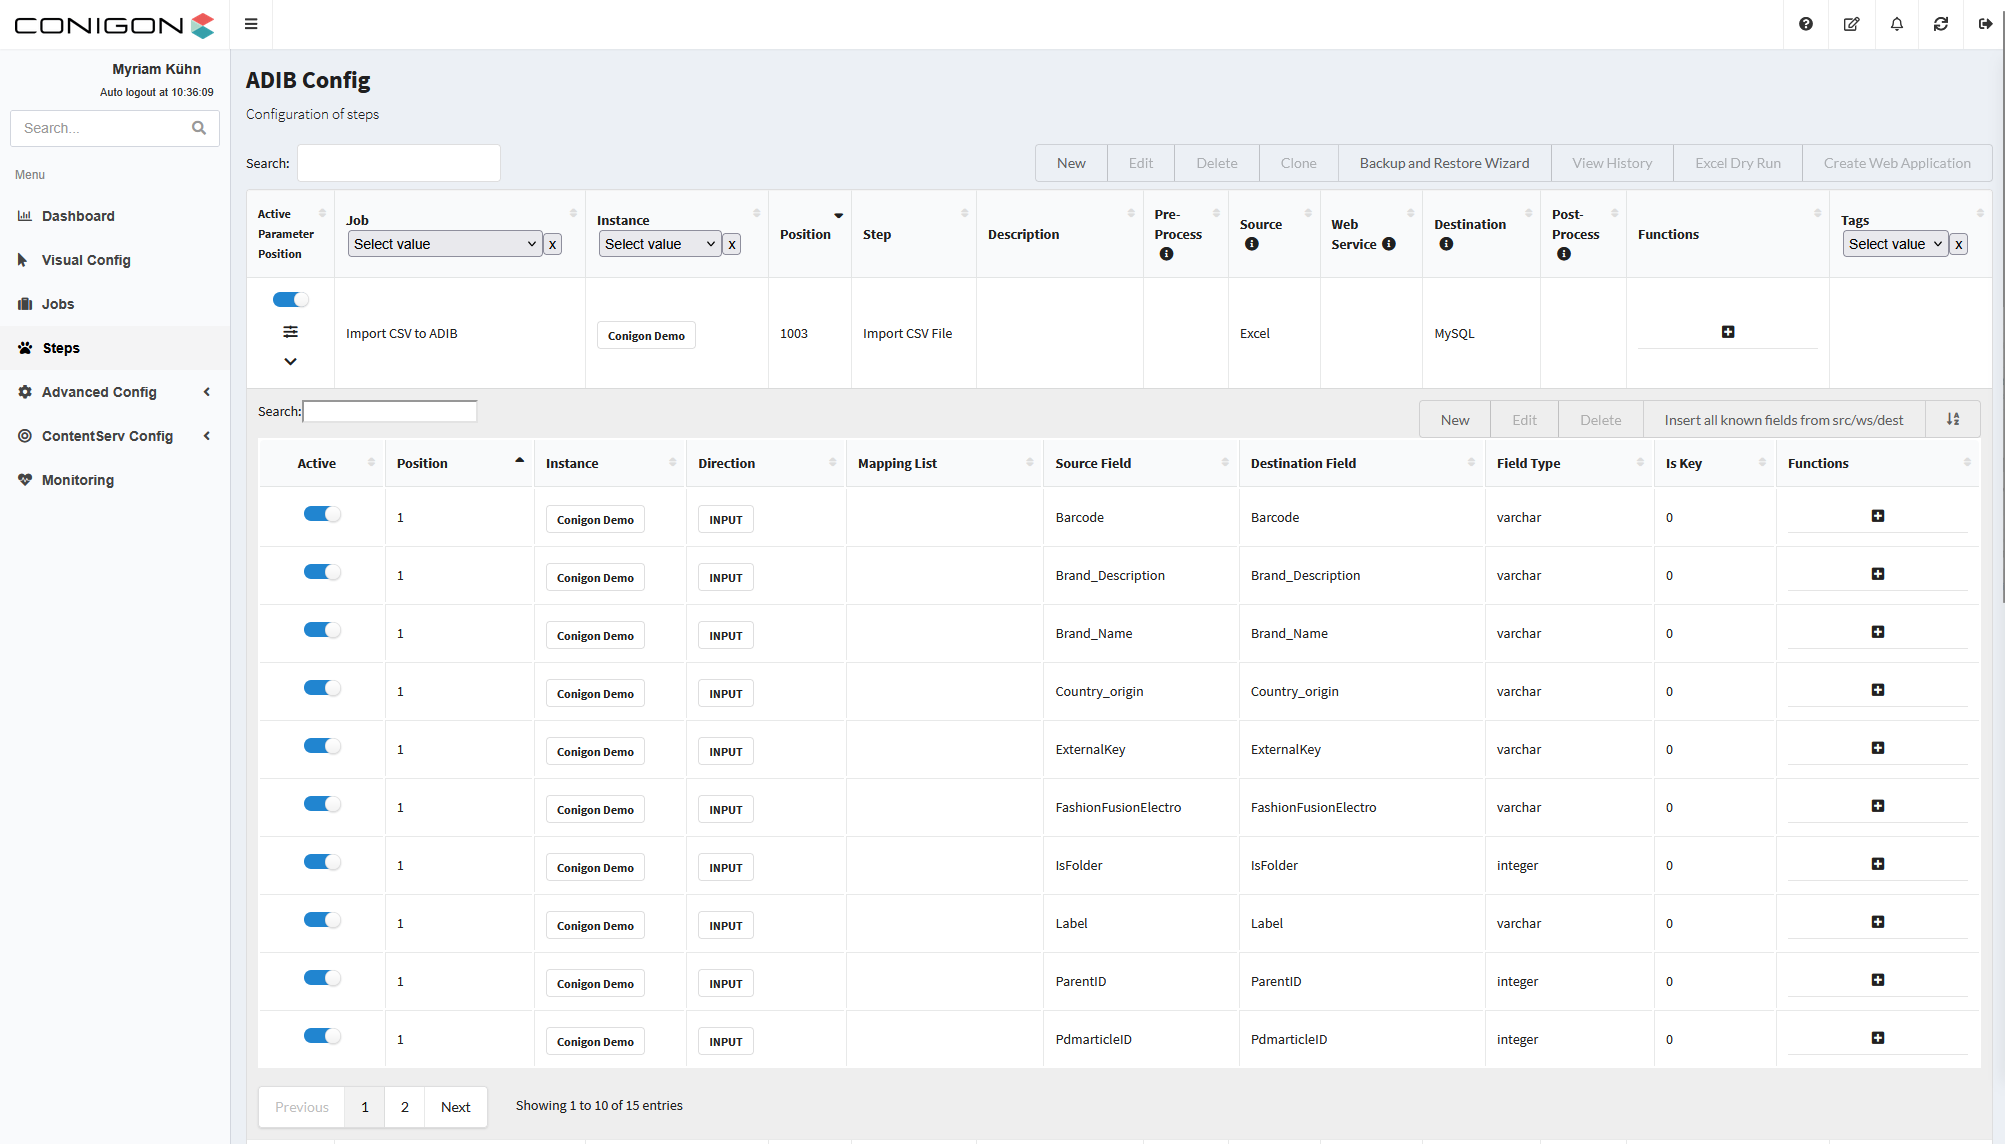Disable the Barcode field active toggle
Screen dimensions: 2005x1144
click(x=322, y=514)
